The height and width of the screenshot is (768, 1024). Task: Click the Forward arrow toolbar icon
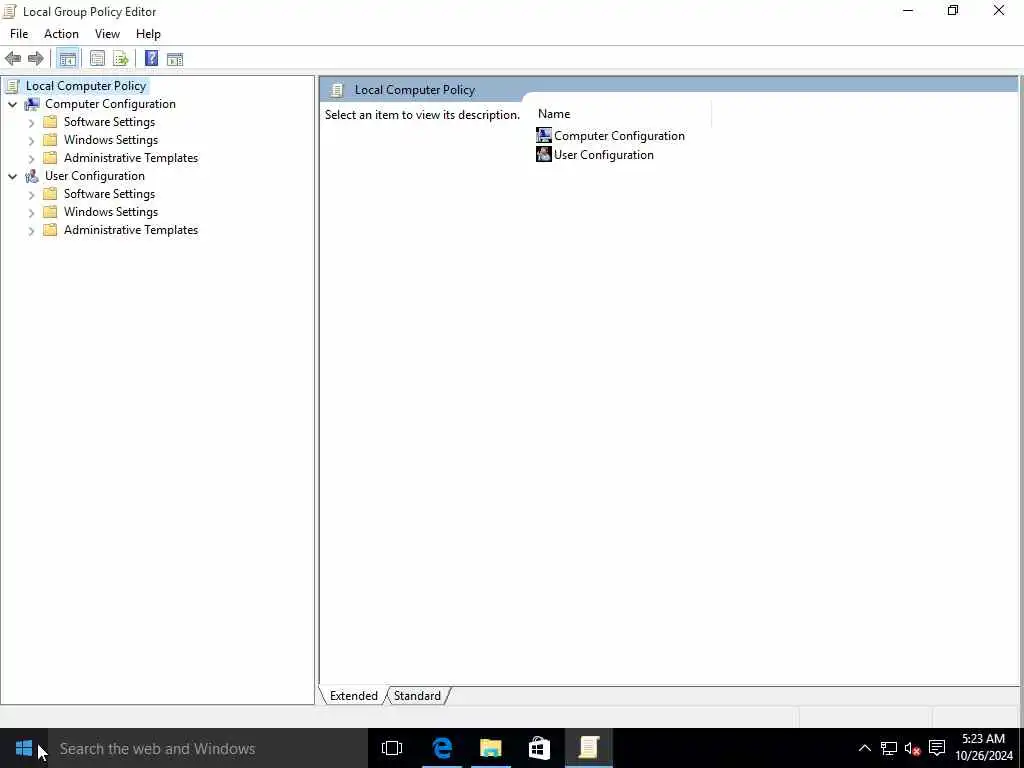pos(36,59)
